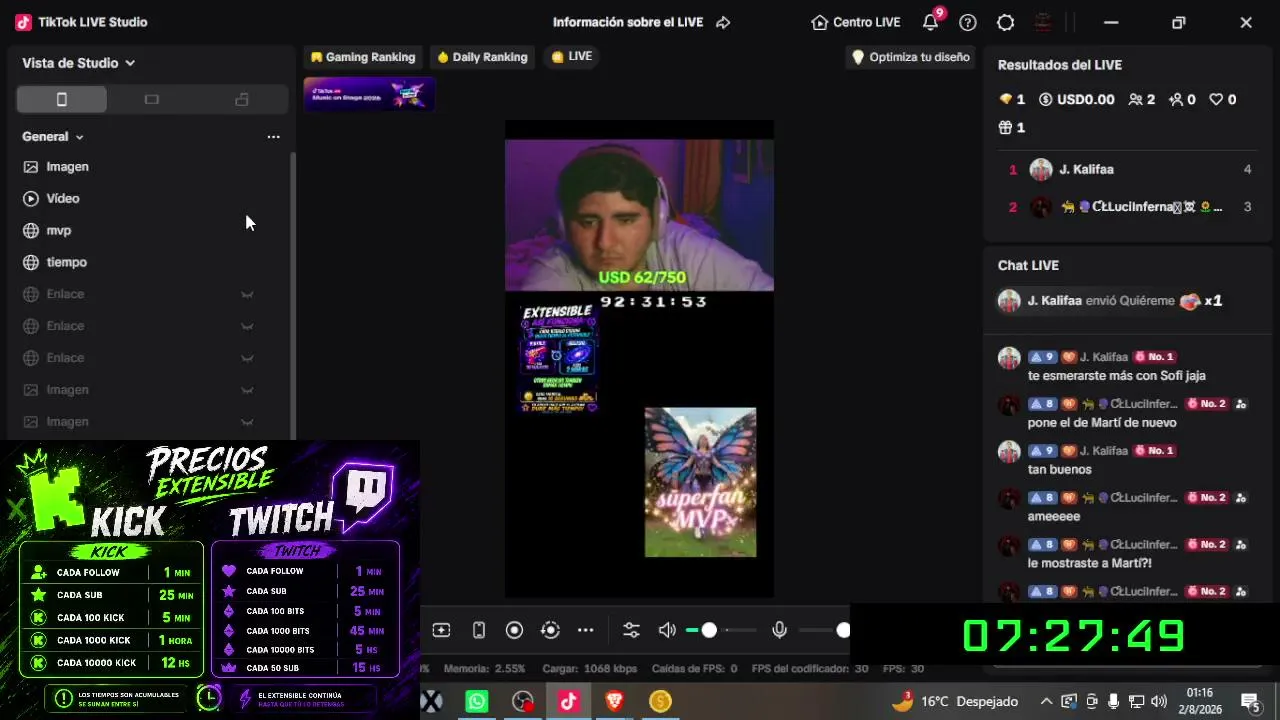Collapse the General sources group
The image size is (1280, 720).
(x=53, y=137)
